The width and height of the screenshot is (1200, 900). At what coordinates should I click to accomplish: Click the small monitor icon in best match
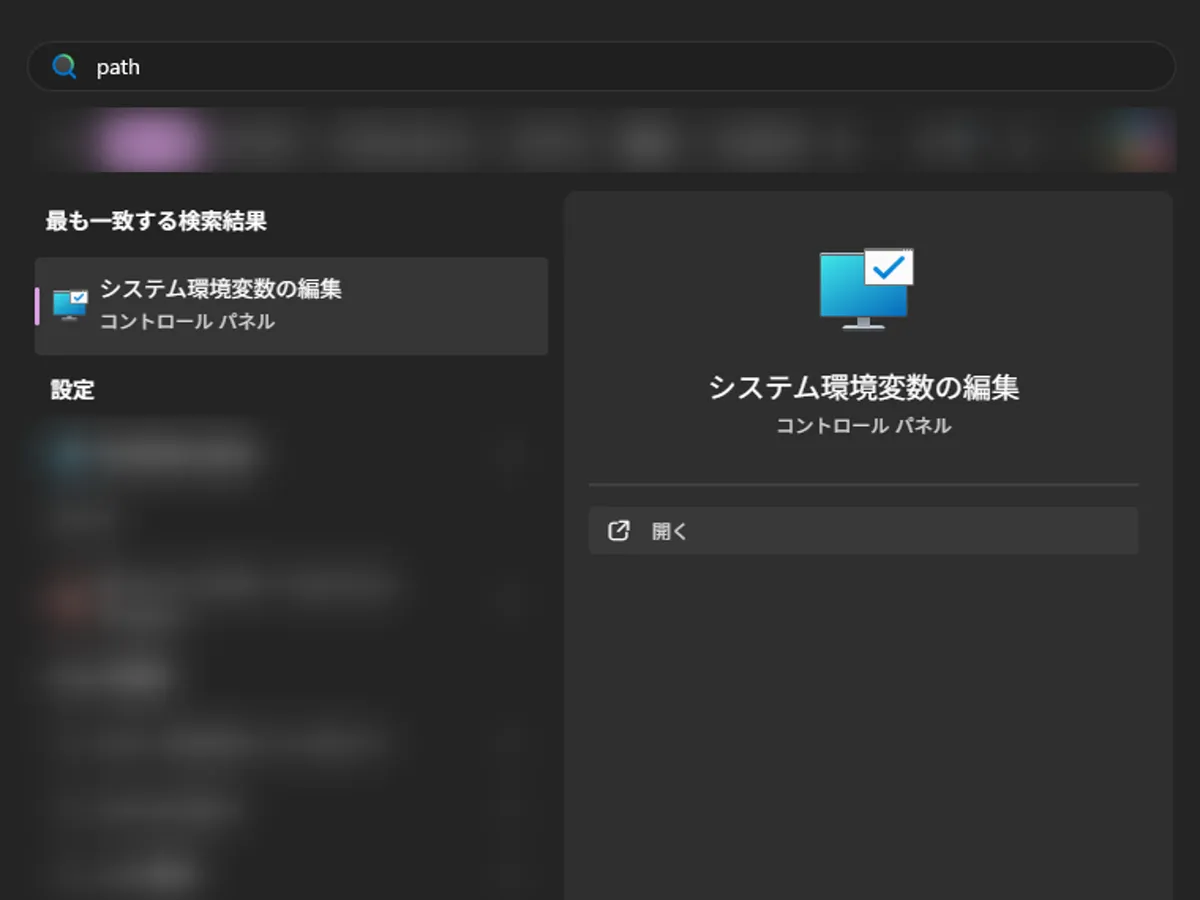tap(70, 305)
